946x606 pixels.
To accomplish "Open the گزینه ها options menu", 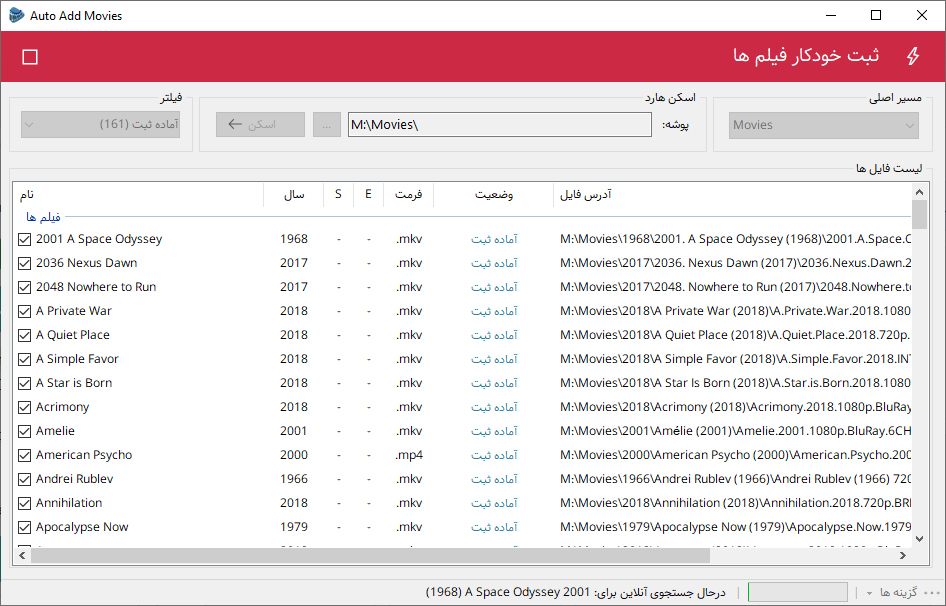I will [x=894, y=592].
